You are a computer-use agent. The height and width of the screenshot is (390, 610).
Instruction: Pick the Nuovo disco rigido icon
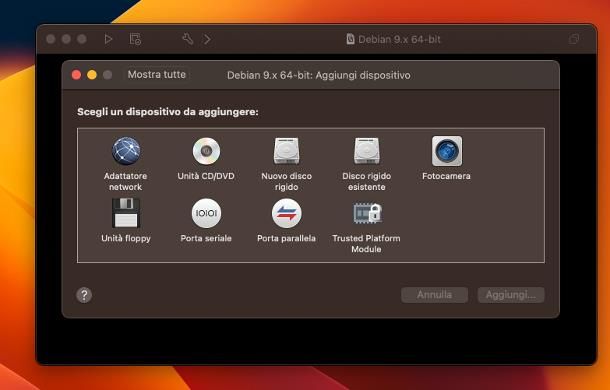pyautogui.click(x=286, y=151)
